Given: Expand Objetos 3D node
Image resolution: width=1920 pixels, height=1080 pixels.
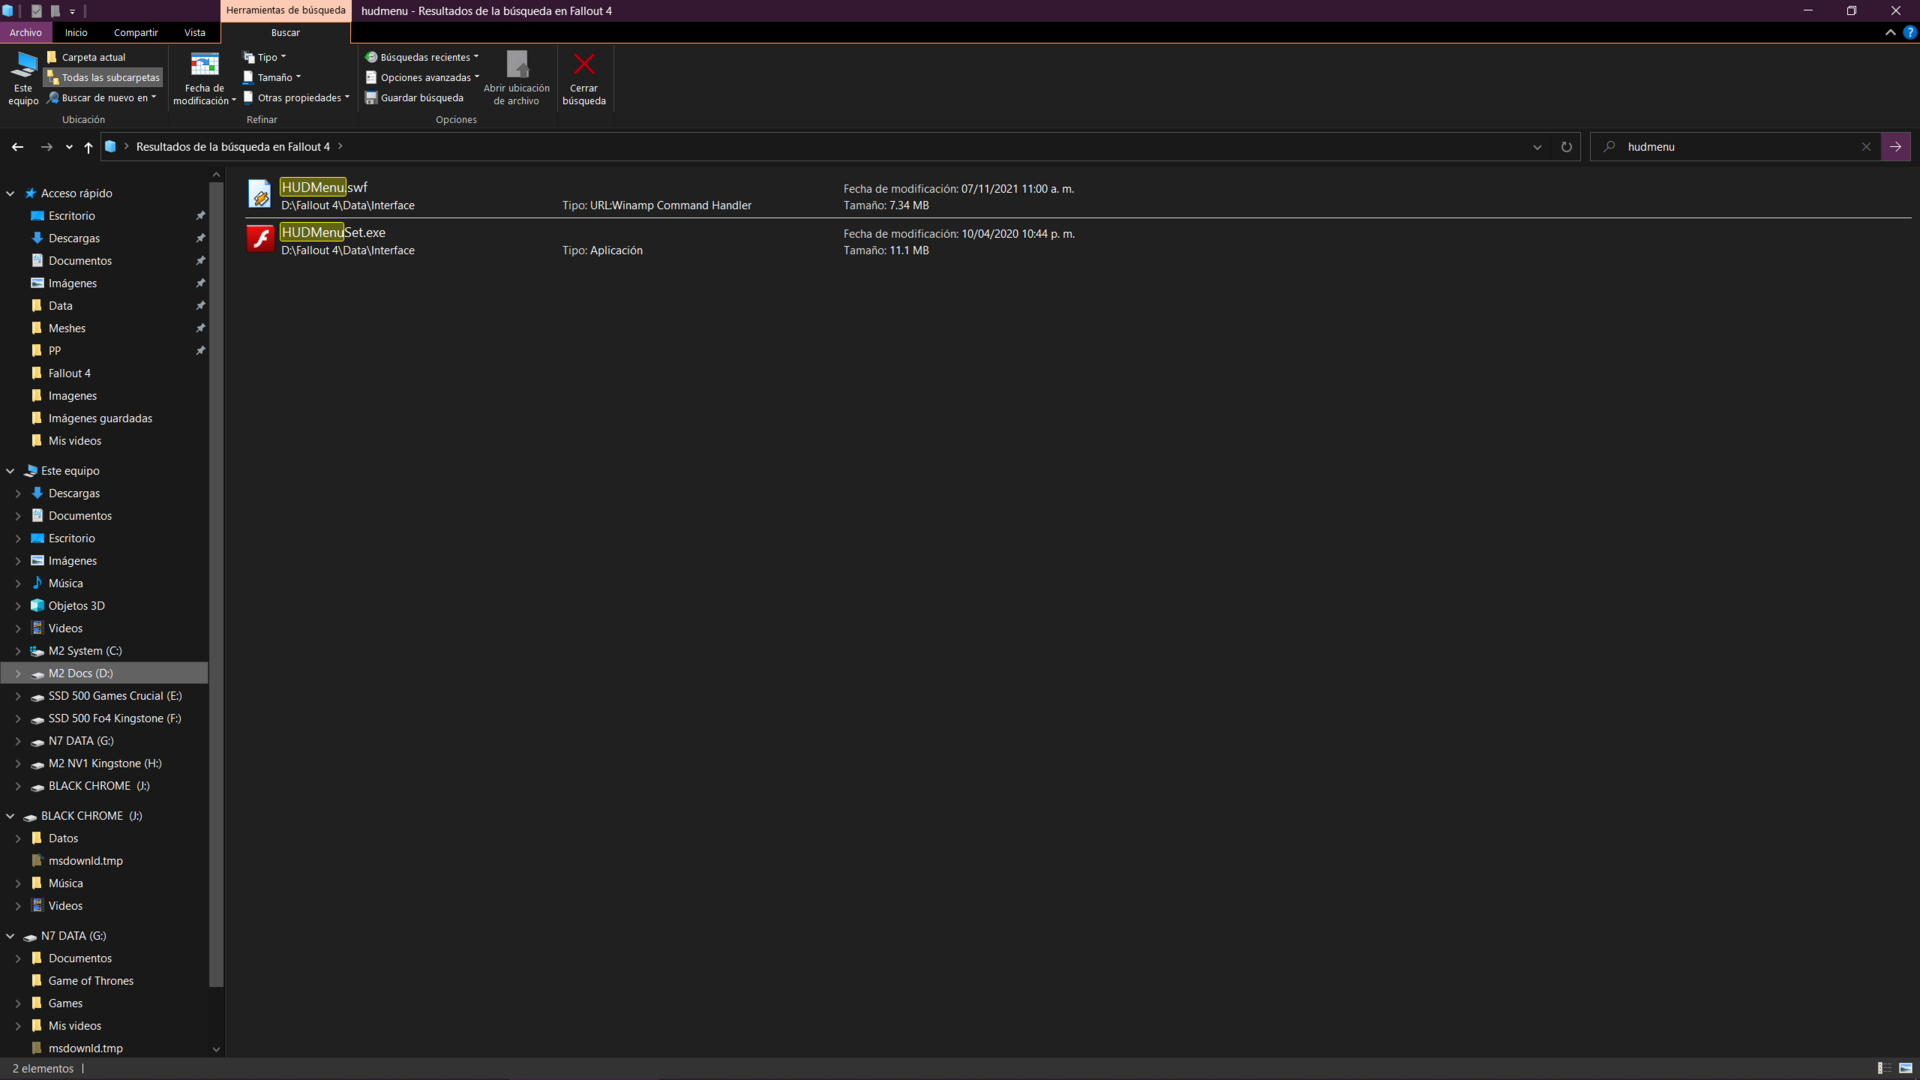Looking at the screenshot, I should 18,606.
